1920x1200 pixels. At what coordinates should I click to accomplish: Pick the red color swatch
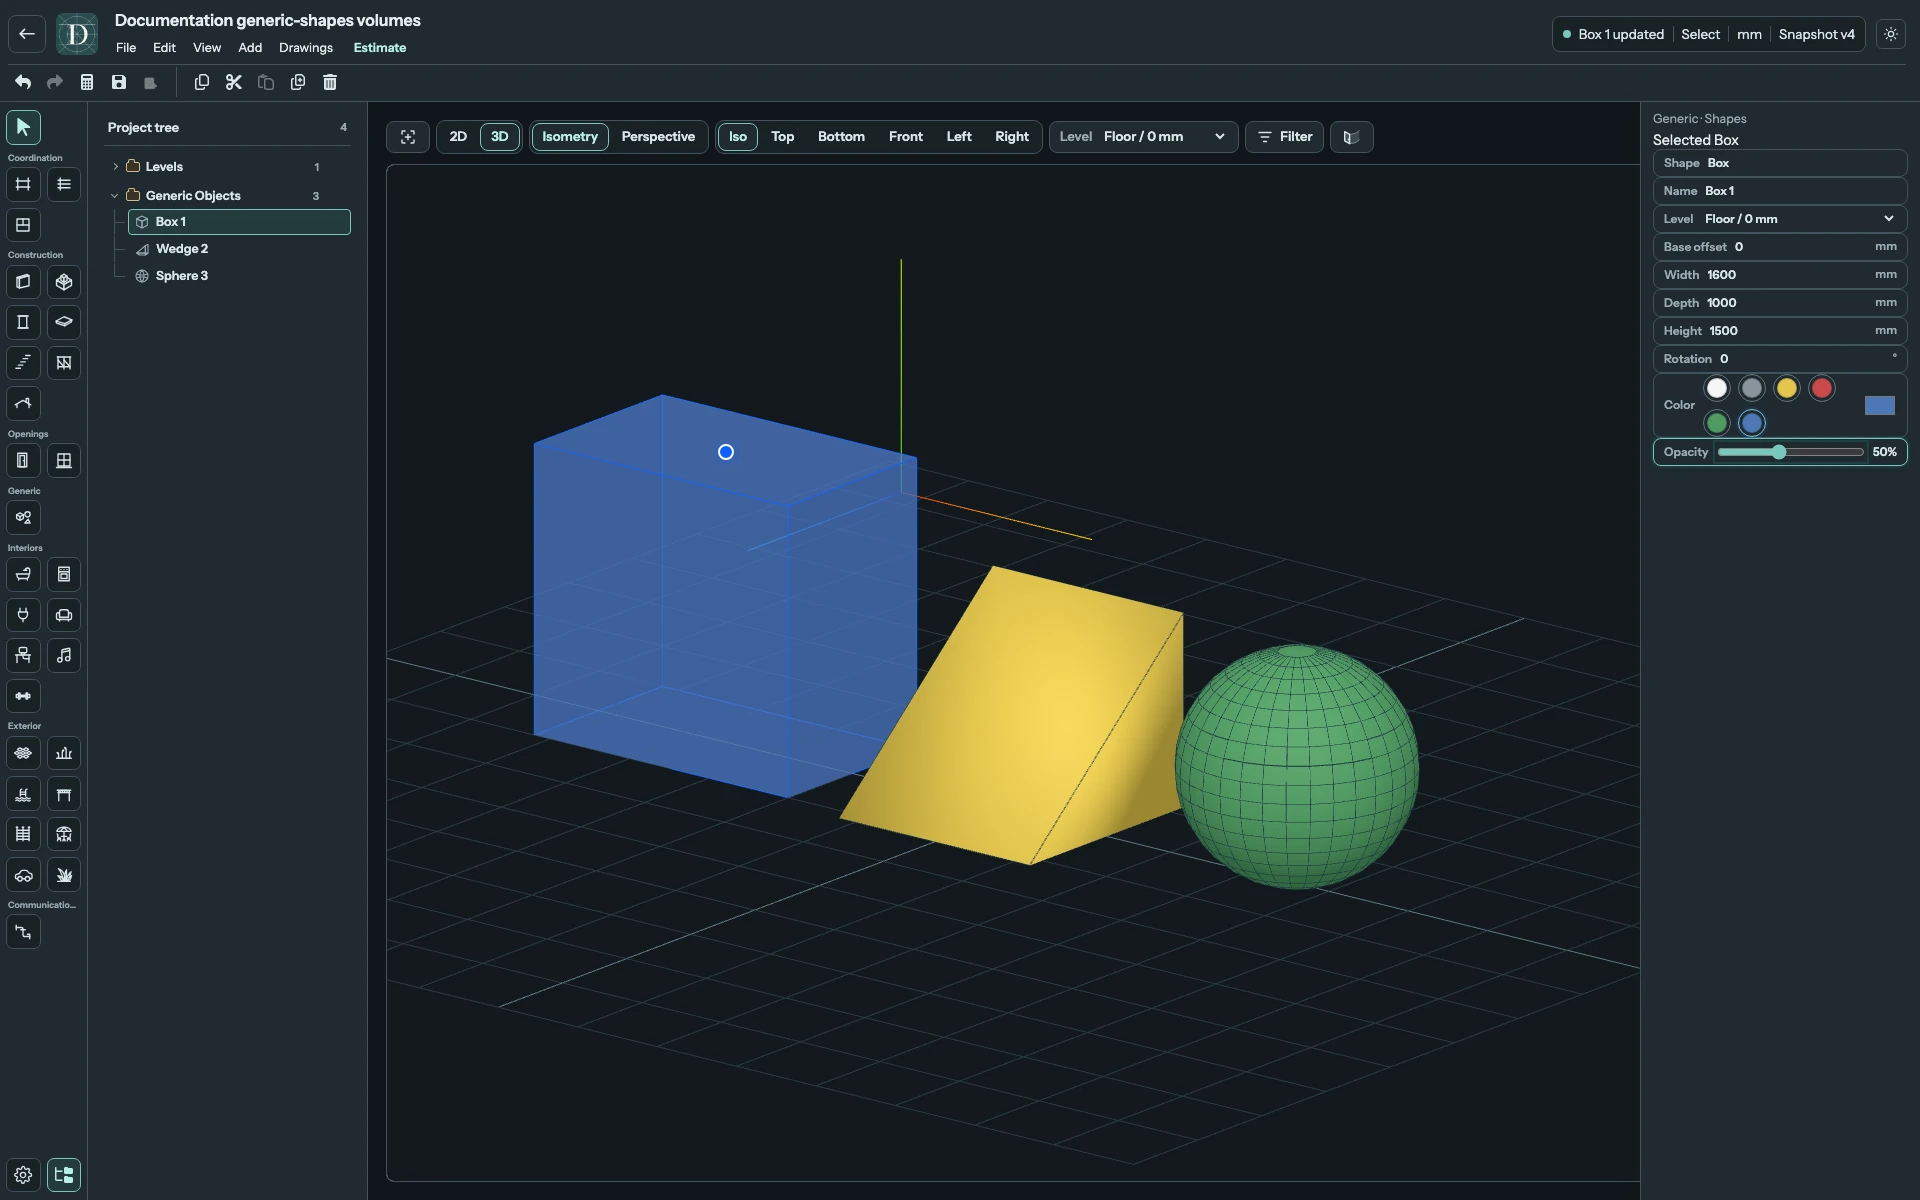(1822, 389)
